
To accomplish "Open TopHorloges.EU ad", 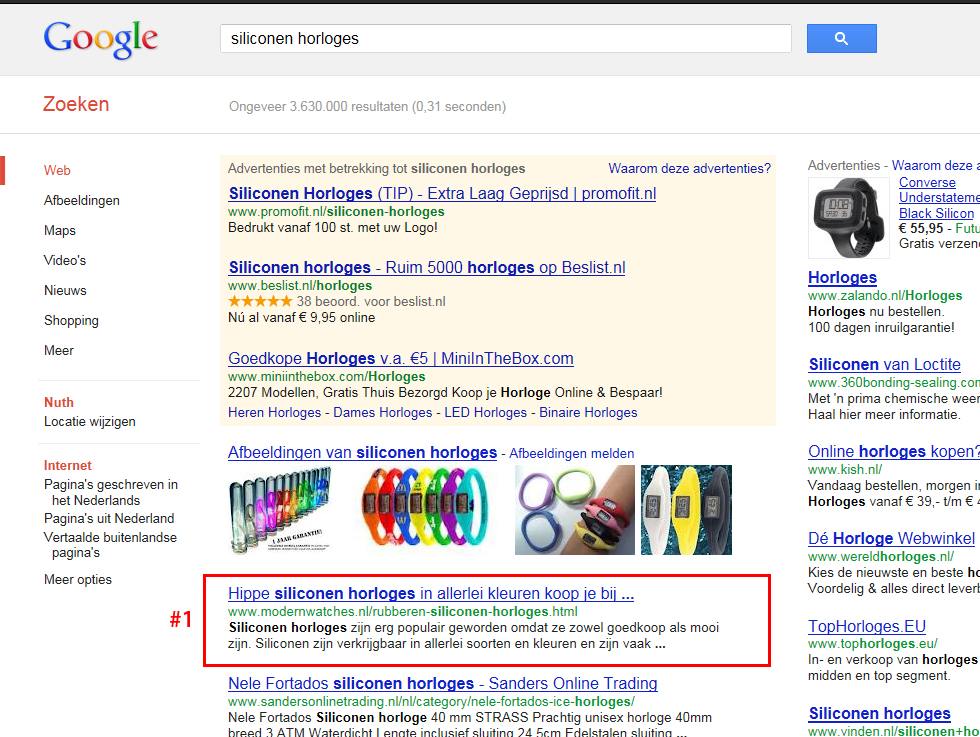I will coord(867,626).
